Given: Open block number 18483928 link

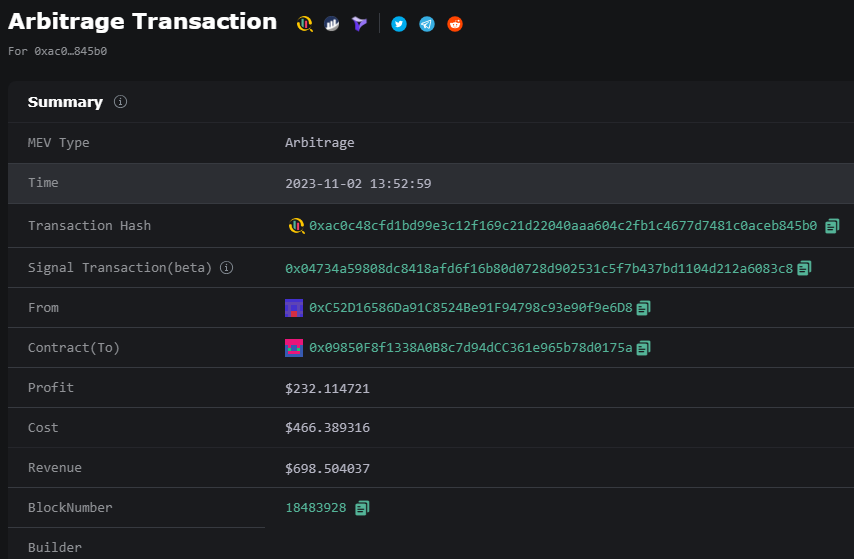Looking at the screenshot, I should point(316,508).
